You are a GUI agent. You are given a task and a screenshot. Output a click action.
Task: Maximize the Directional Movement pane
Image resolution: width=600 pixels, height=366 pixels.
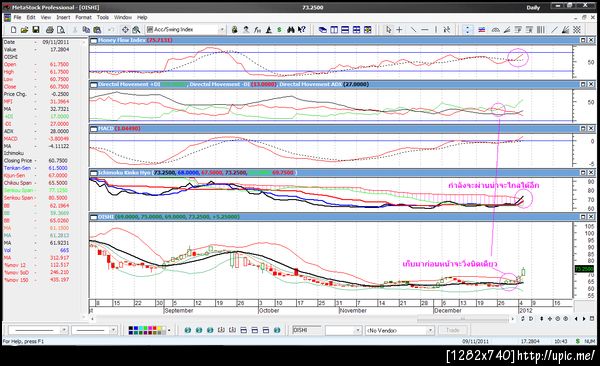tap(583, 84)
